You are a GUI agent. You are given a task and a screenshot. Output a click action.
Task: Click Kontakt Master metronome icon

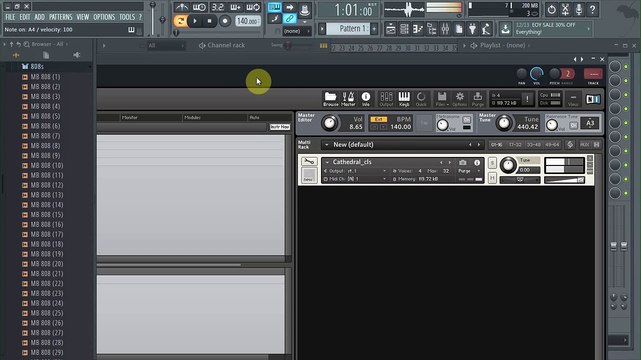(x=348, y=99)
